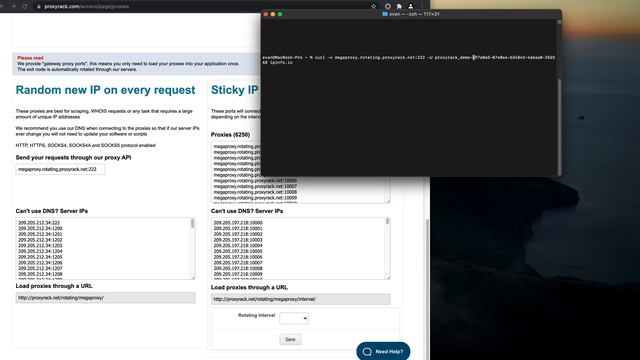Screen dimensions: 640x360
Task: Click the terminal curl command line
Action: pos(409,60)
